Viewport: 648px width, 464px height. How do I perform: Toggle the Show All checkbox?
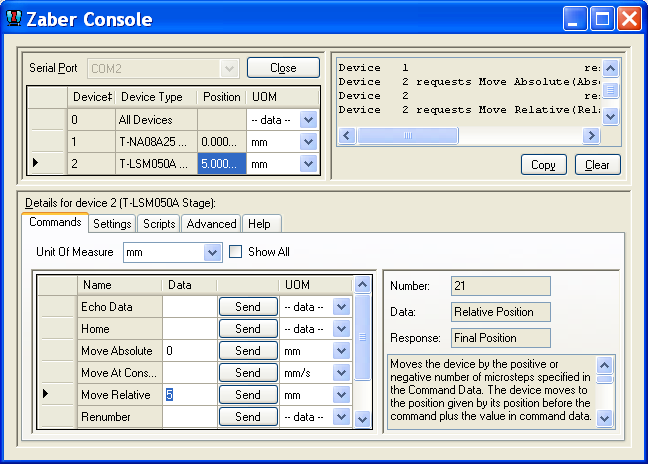pyautogui.click(x=235, y=252)
